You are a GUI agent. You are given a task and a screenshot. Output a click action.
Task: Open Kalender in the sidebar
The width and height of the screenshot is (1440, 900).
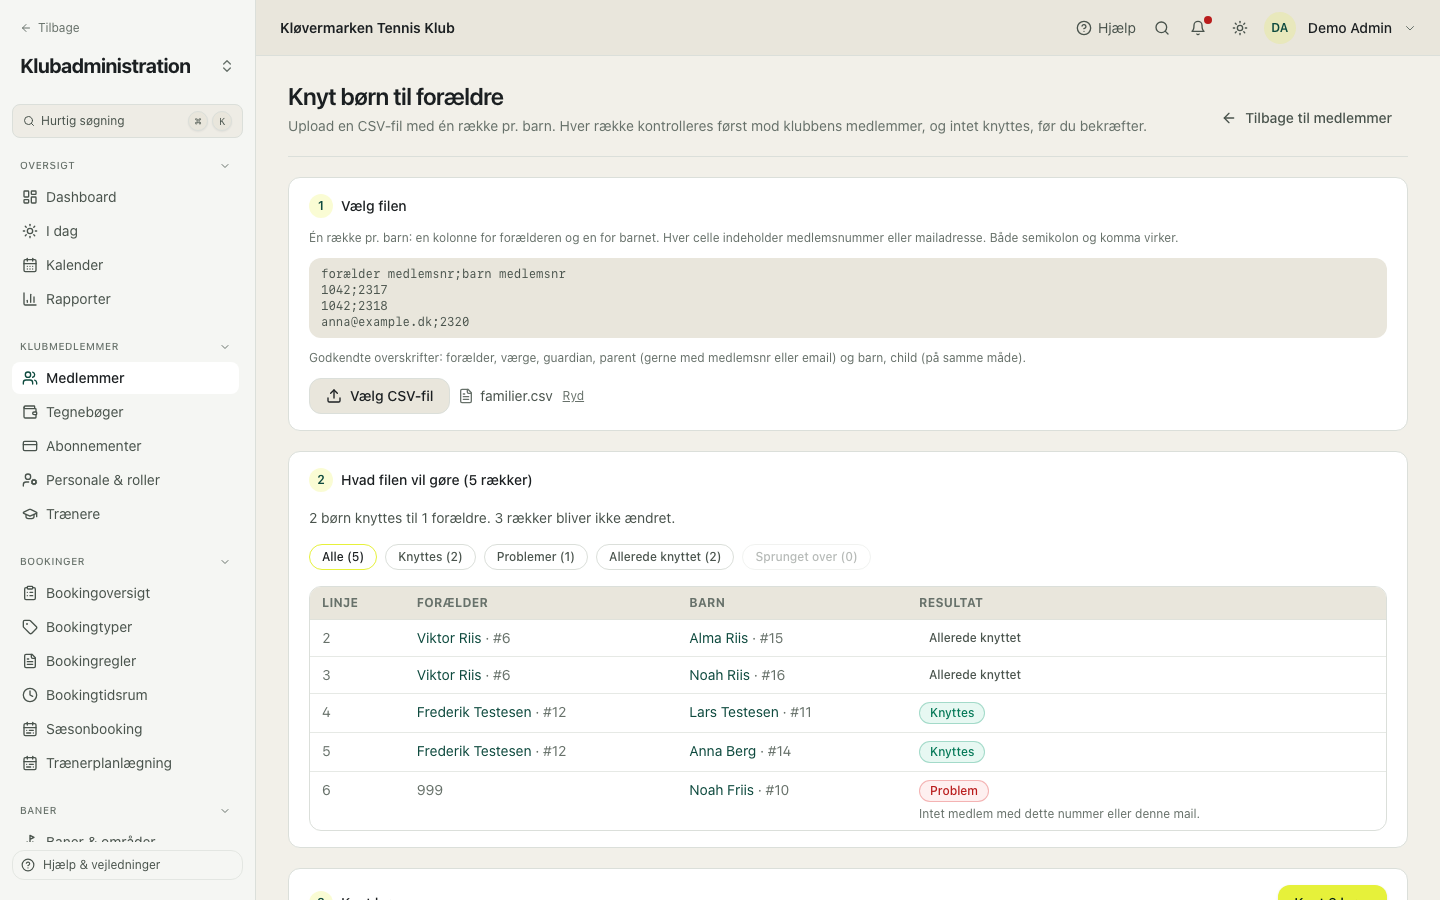pyautogui.click(x=125, y=265)
